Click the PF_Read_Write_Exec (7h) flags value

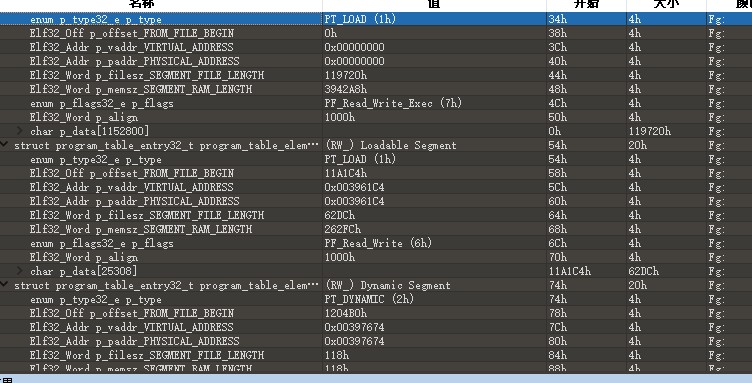click(393, 103)
